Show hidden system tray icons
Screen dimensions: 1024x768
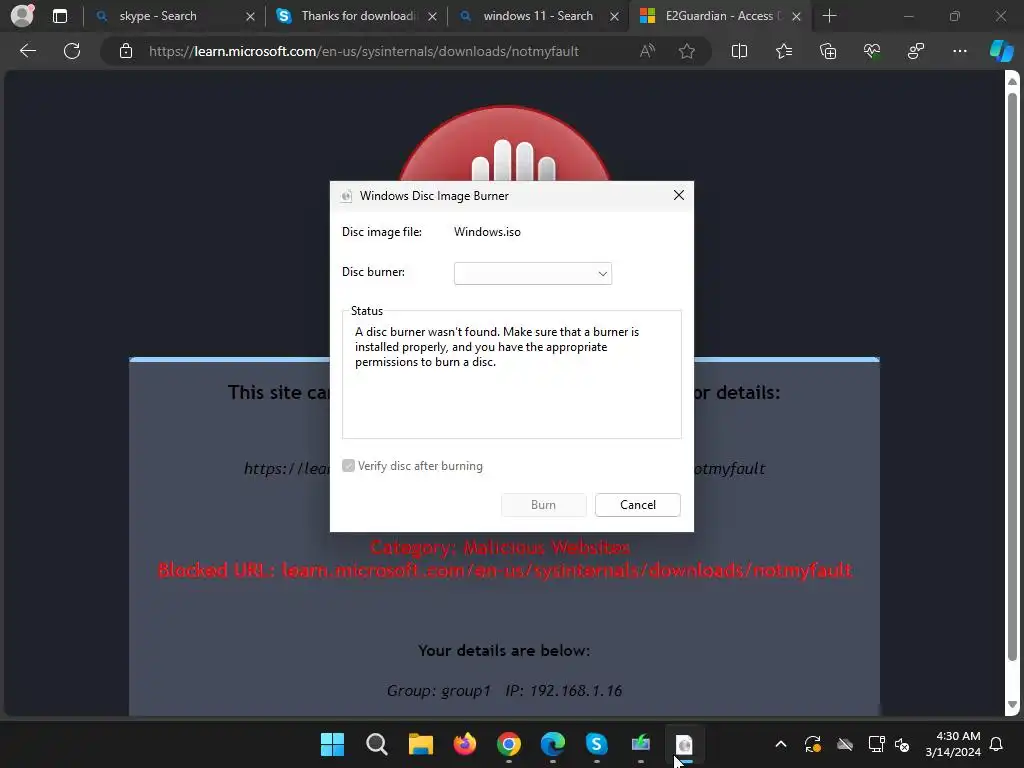780,744
